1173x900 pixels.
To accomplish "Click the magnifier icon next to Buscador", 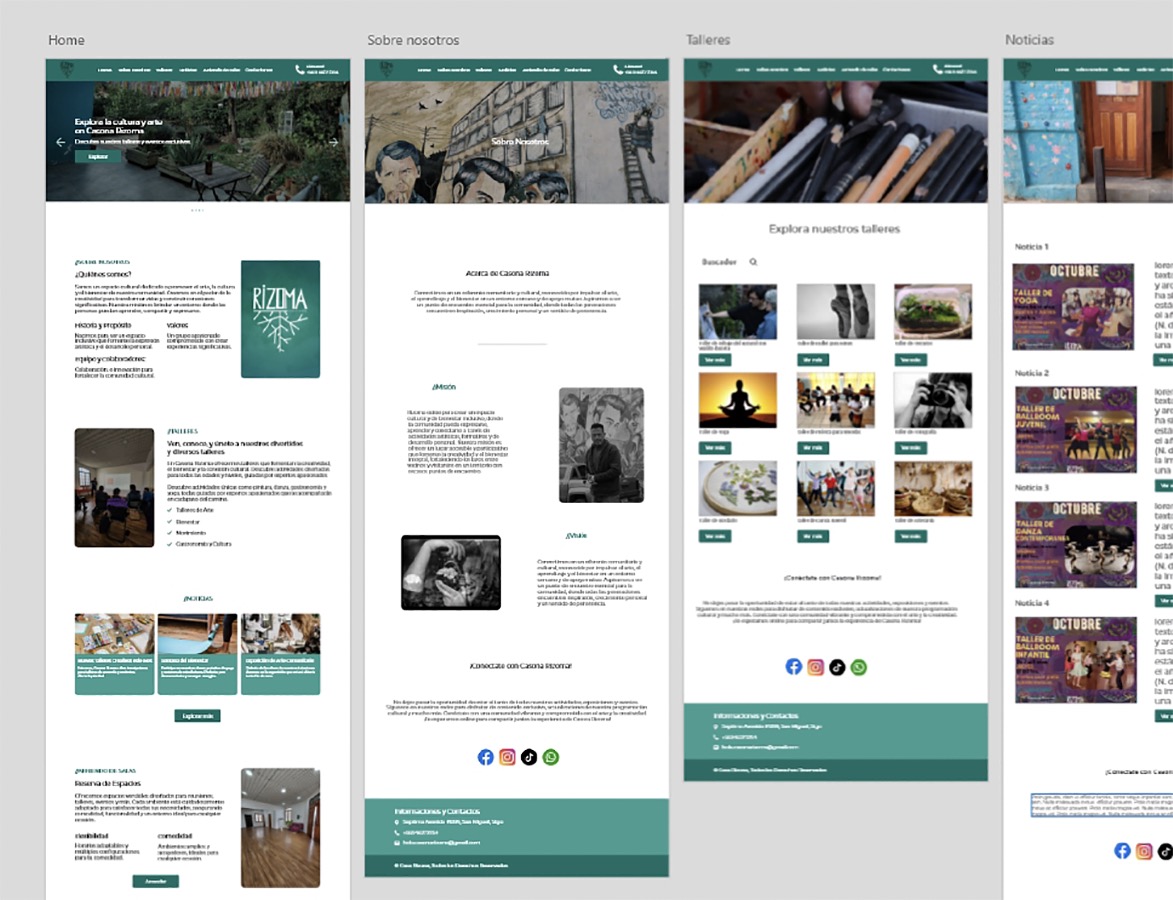I will click(753, 261).
